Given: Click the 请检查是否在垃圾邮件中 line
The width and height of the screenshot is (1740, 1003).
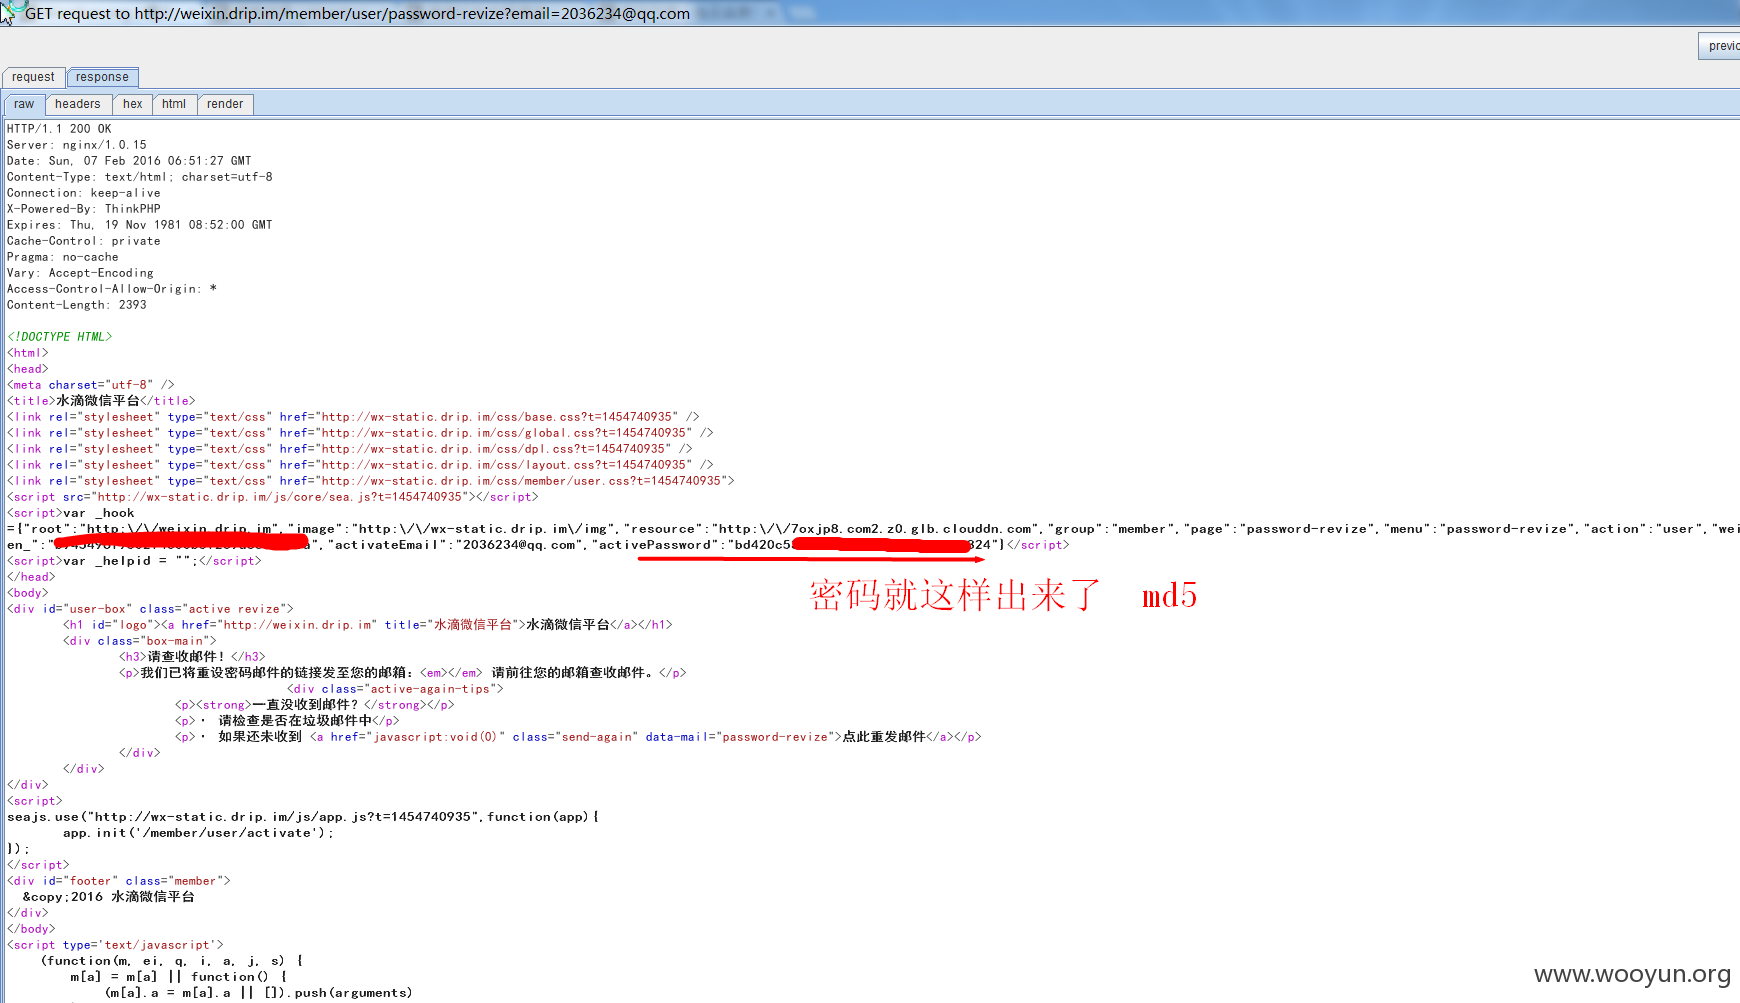Looking at the screenshot, I should 287,721.
